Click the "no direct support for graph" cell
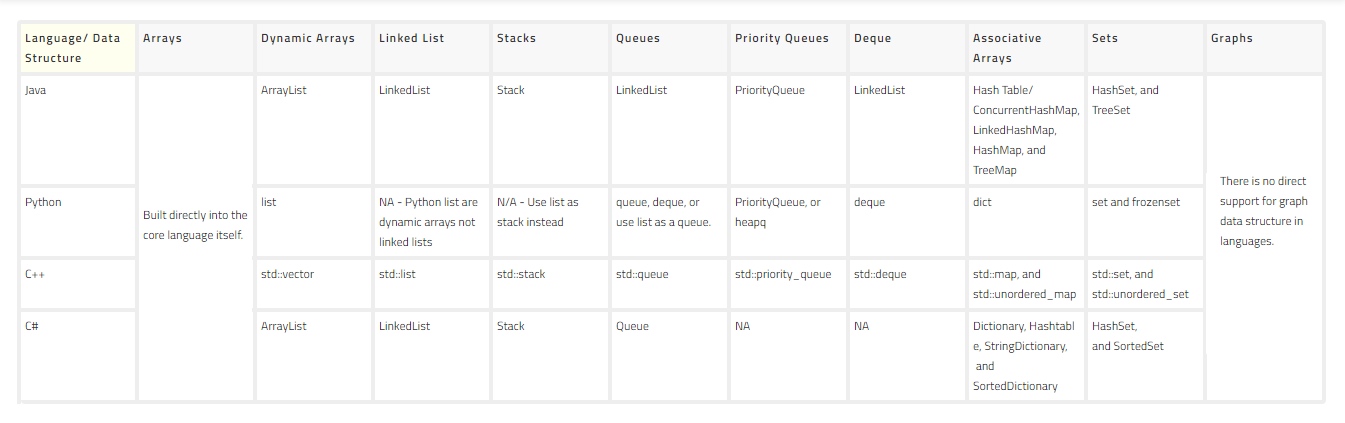 click(x=1263, y=211)
